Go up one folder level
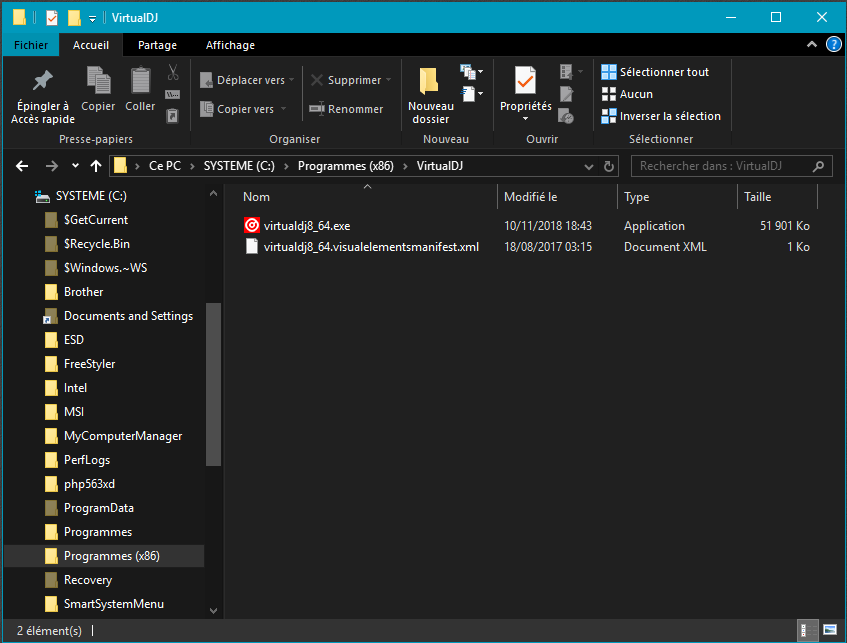This screenshot has height=643, width=847. point(96,166)
